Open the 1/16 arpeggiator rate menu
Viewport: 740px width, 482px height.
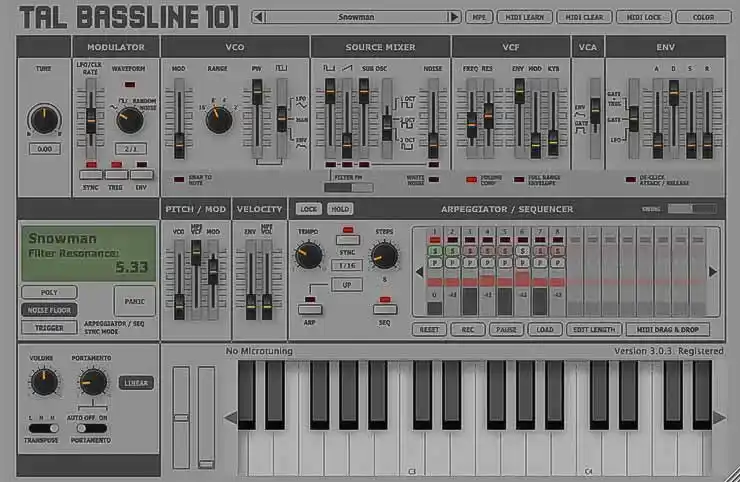tap(347, 266)
